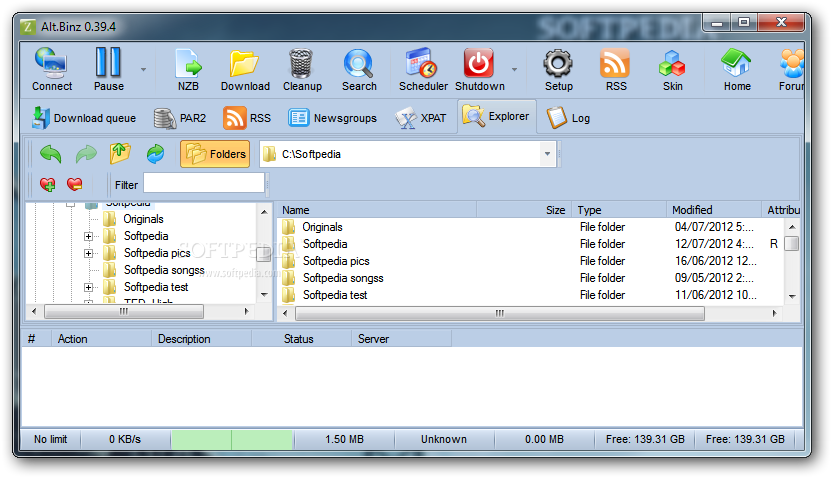Screen dimensions: 832x478
Task: Run Cleanup from the toolbar
Action: tap(302, 69)
